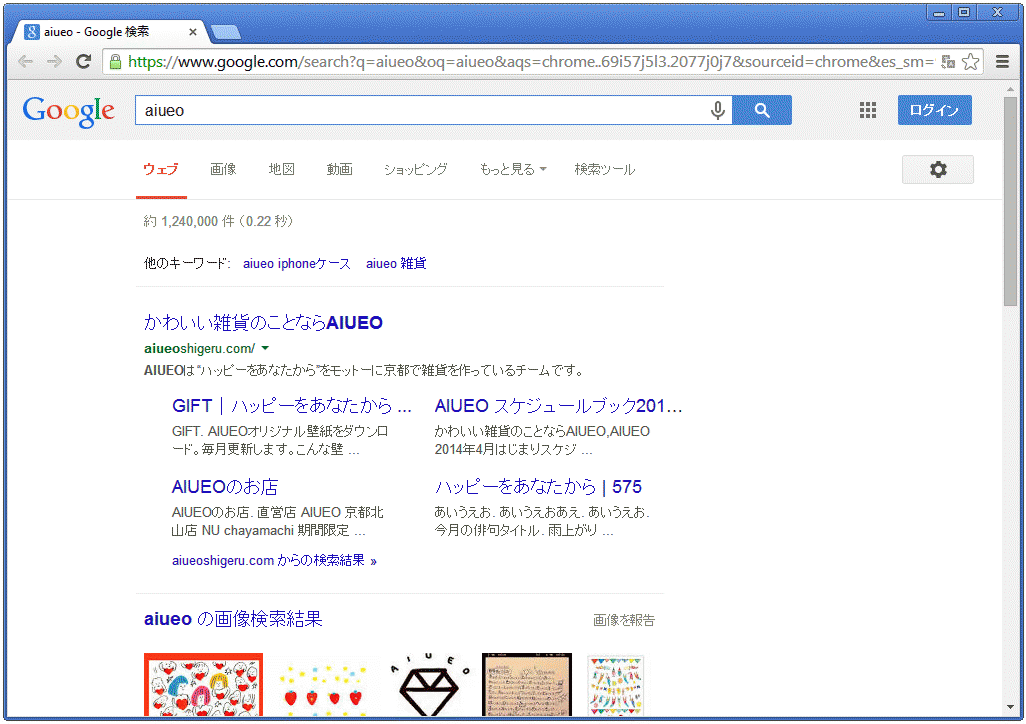The width and height of the screenshot is (1026, 724).
Task: Switch to the 画像 tab
Action: [223, 170]
